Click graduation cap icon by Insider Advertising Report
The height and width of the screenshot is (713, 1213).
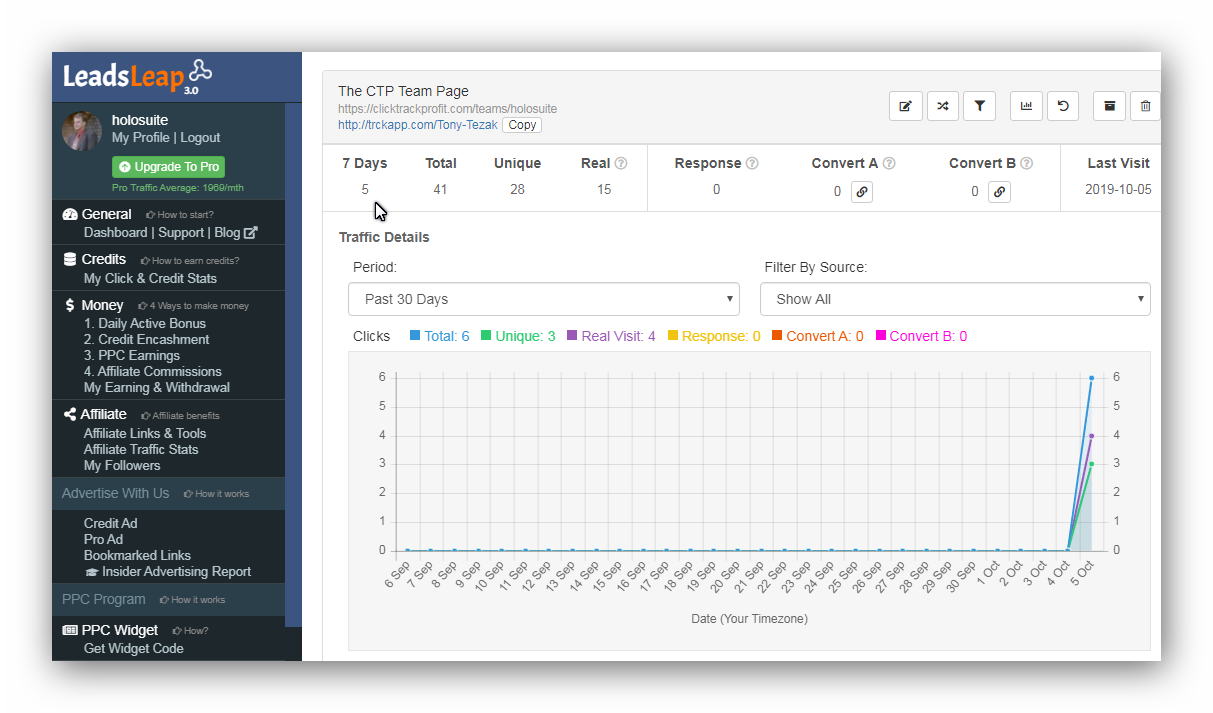pyautogui.click(x=92, y=572)
